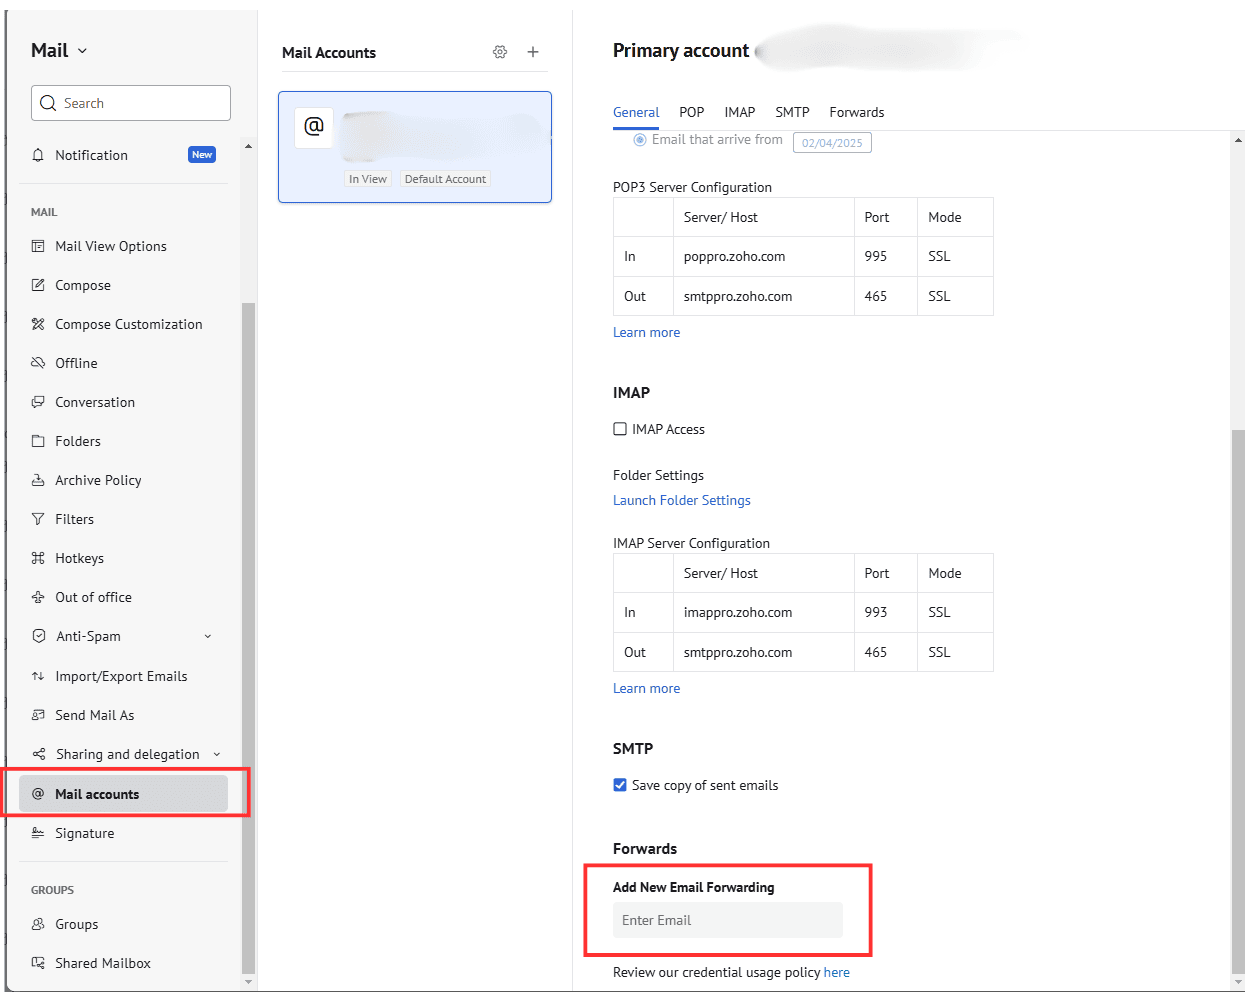Open the 02/04/2025 date picker
The image size is (1245, 994).
coord(832,143)
